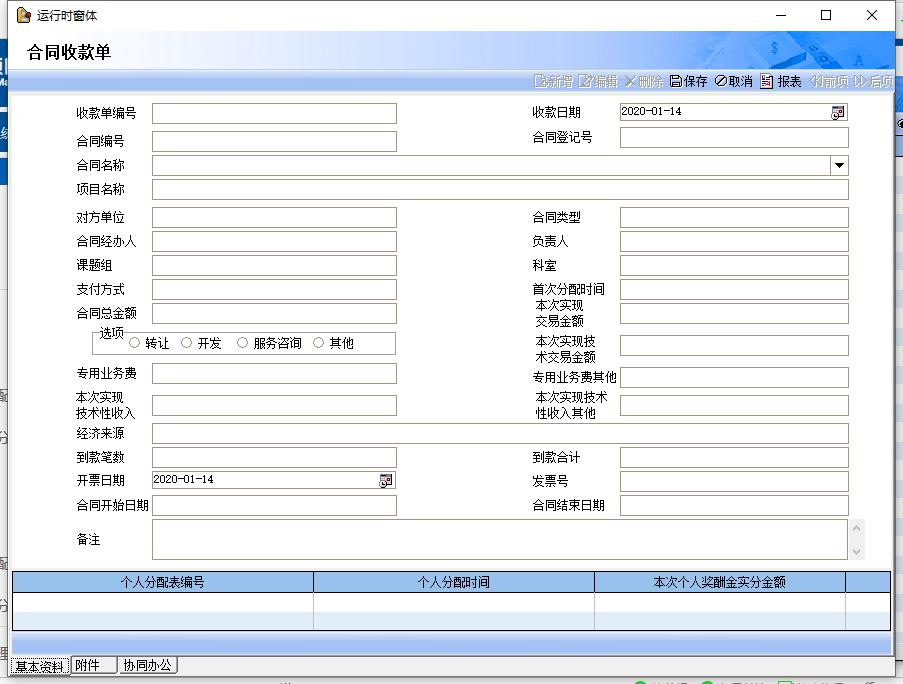This screenshot has width=903, height=684.
Task: Pick the 其他 radio option
Action: tap(319, 343)
